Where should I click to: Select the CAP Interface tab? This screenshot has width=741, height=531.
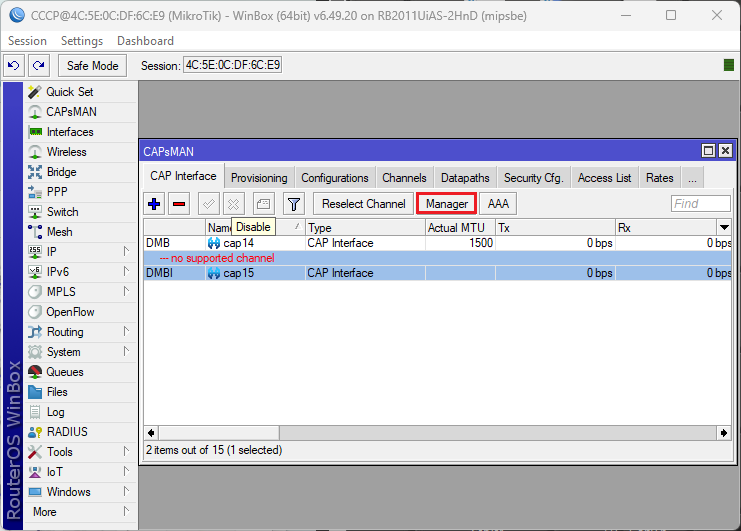[x=183, y=176]
